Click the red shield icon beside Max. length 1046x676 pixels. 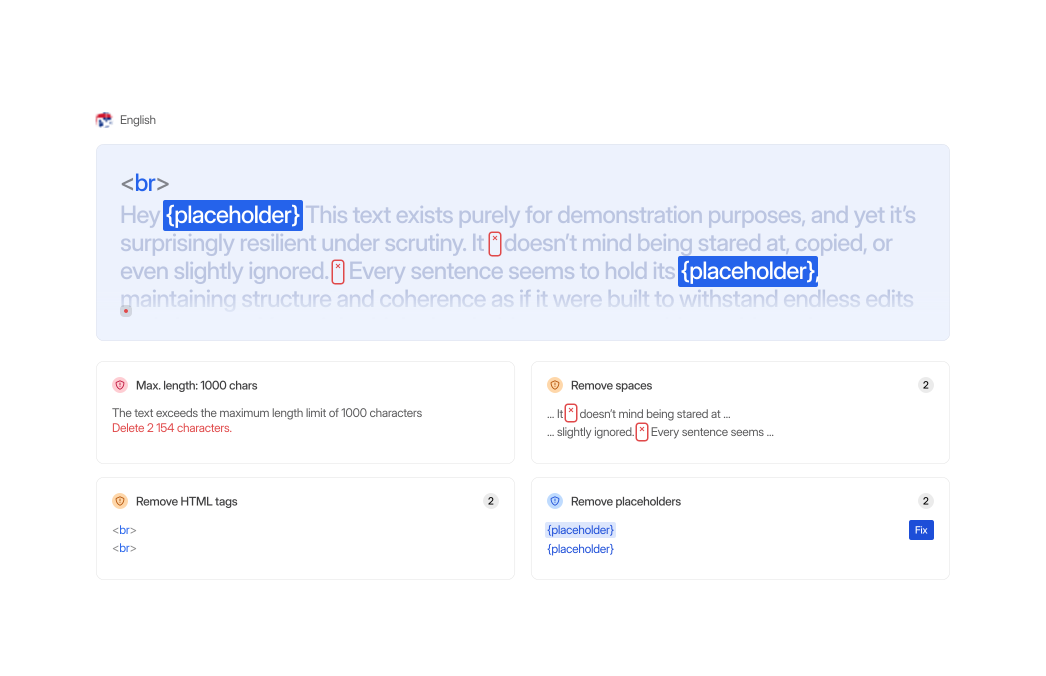pos(120,385)
